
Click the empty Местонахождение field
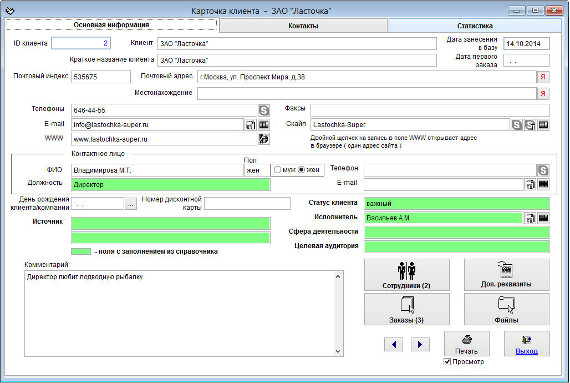pos(367,93)
